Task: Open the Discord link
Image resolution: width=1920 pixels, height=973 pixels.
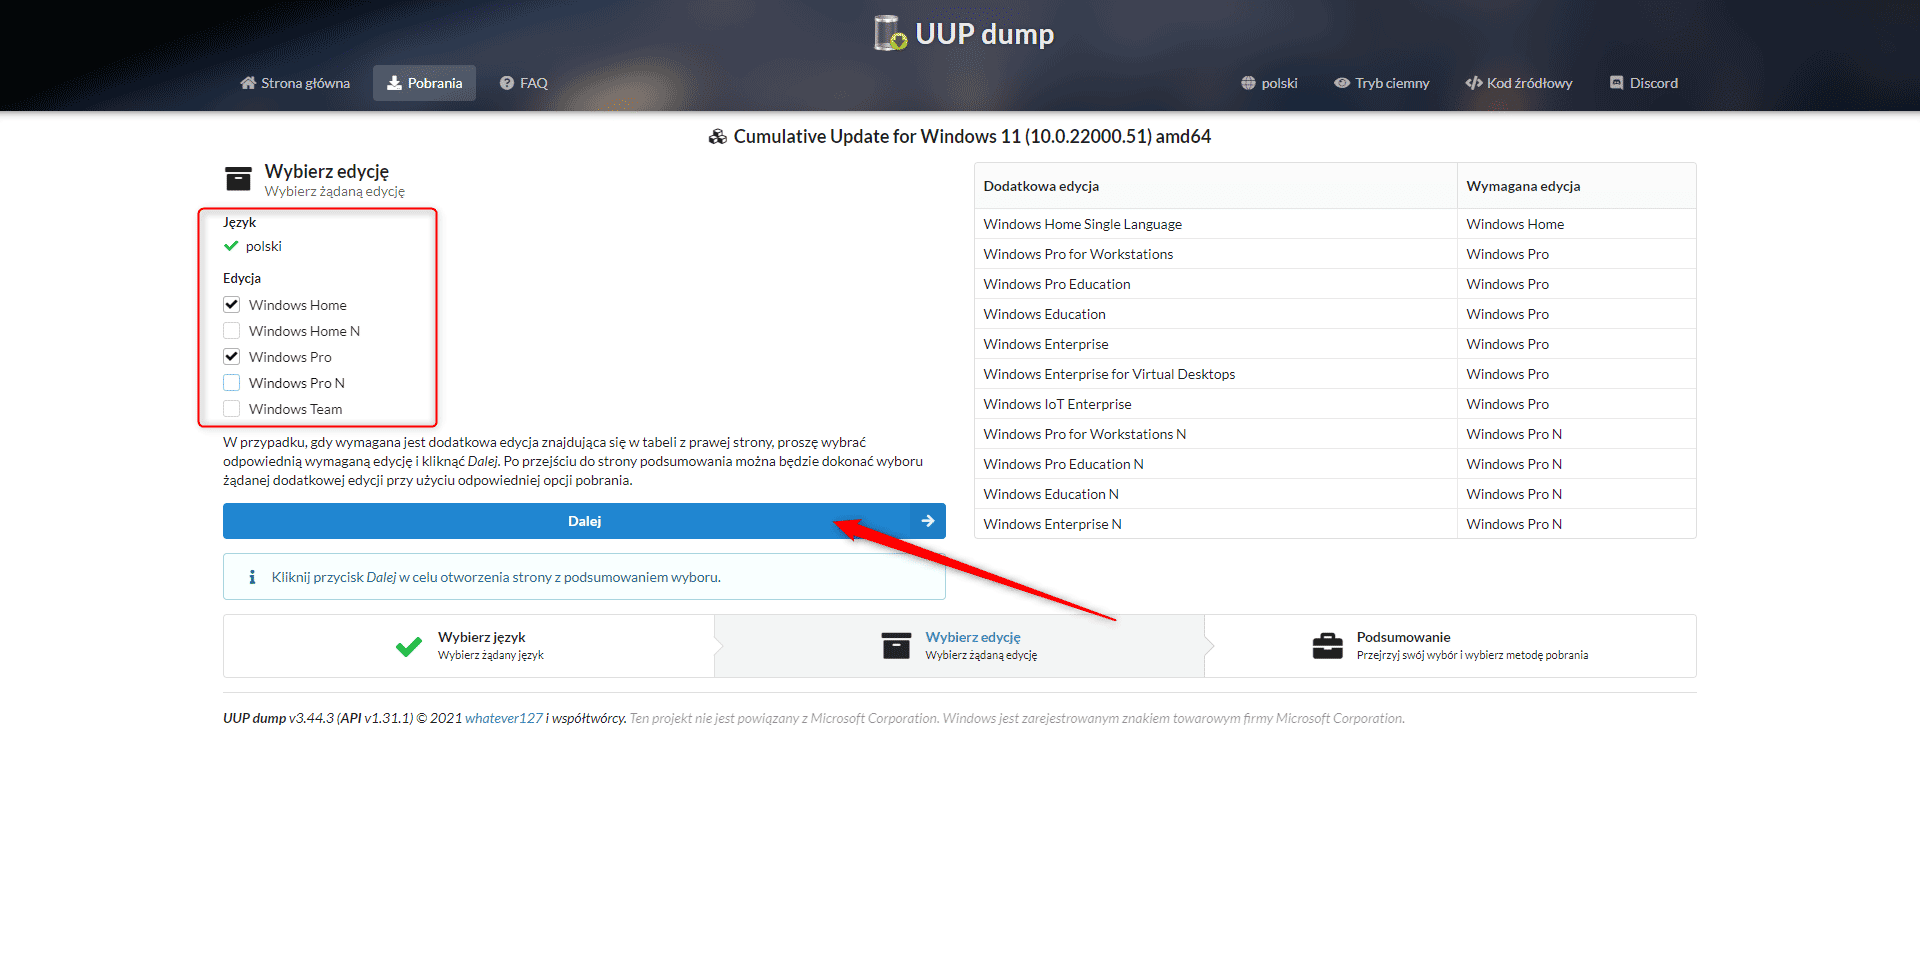Action: 1644,83
